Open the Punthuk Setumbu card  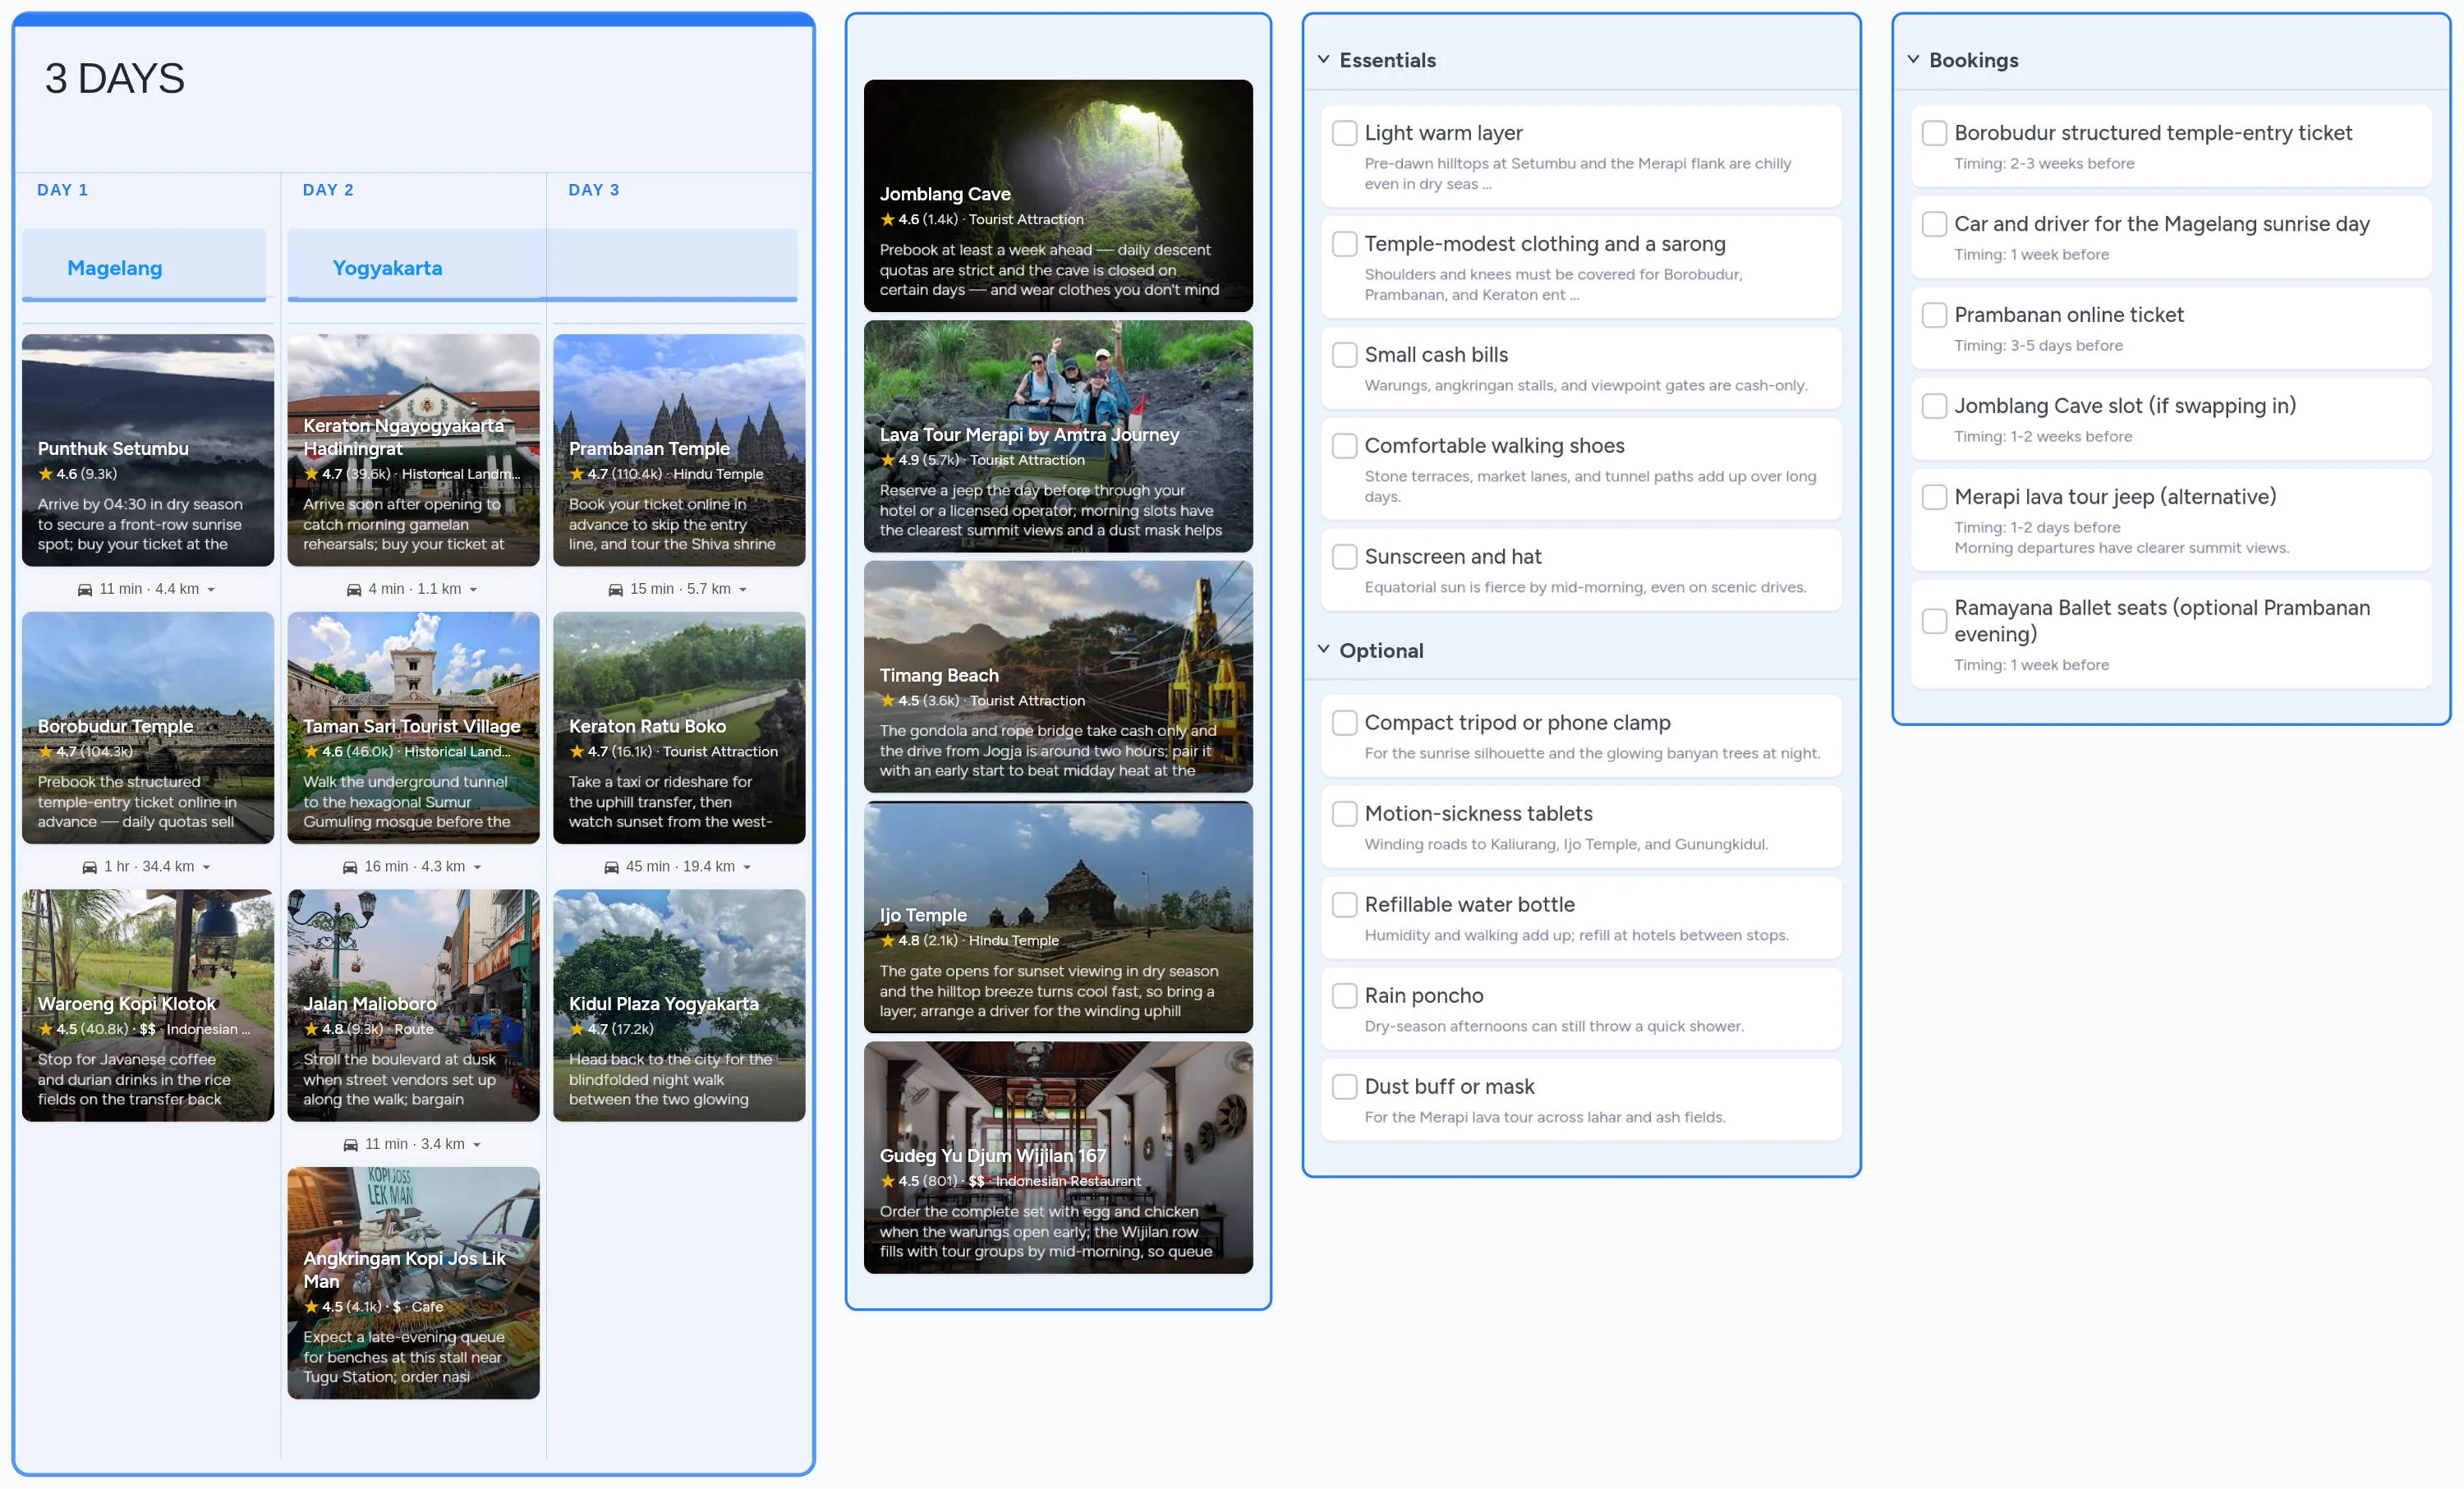[148, 450]
